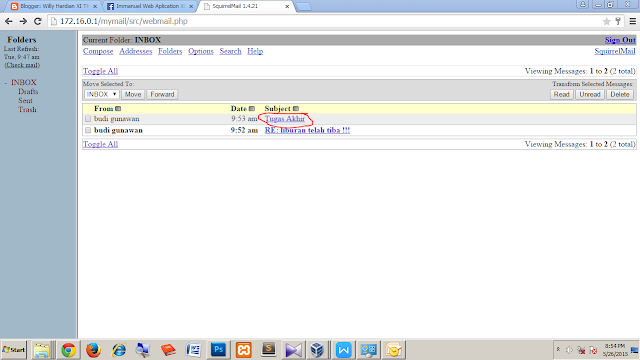
Task: Open the Addresses link
Action: pyautogui.click(x=136, y=51)
